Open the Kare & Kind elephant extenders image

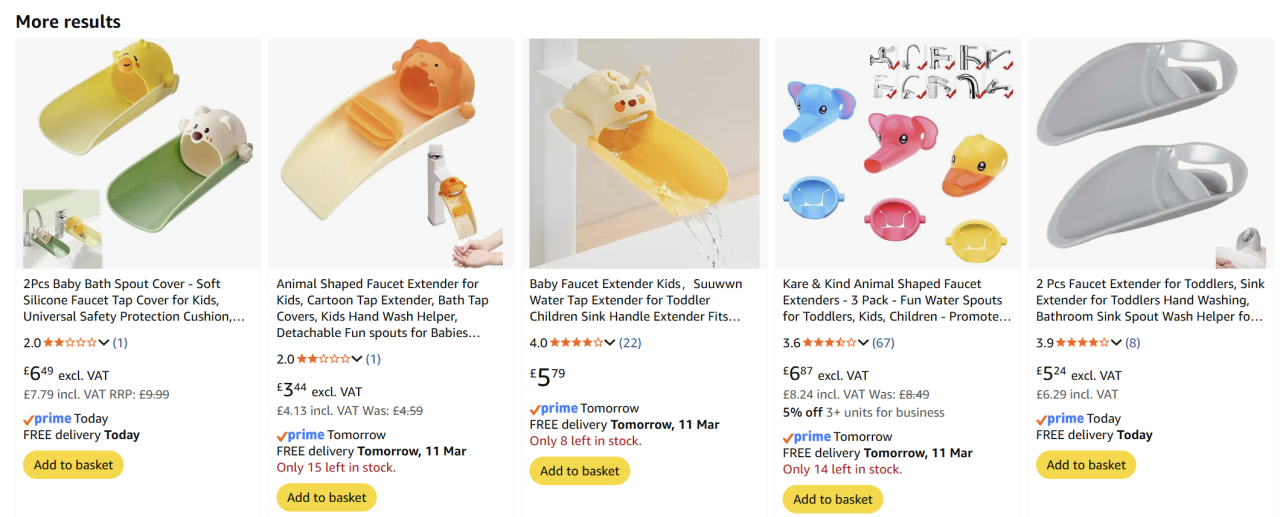tap(897, 154)
